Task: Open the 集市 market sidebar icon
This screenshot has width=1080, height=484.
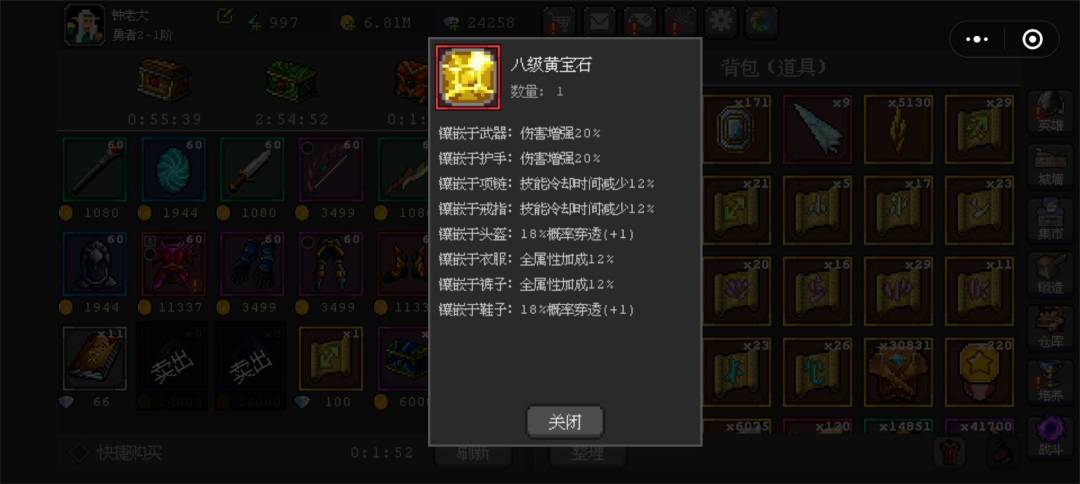Action: (x=1050, y=220)
